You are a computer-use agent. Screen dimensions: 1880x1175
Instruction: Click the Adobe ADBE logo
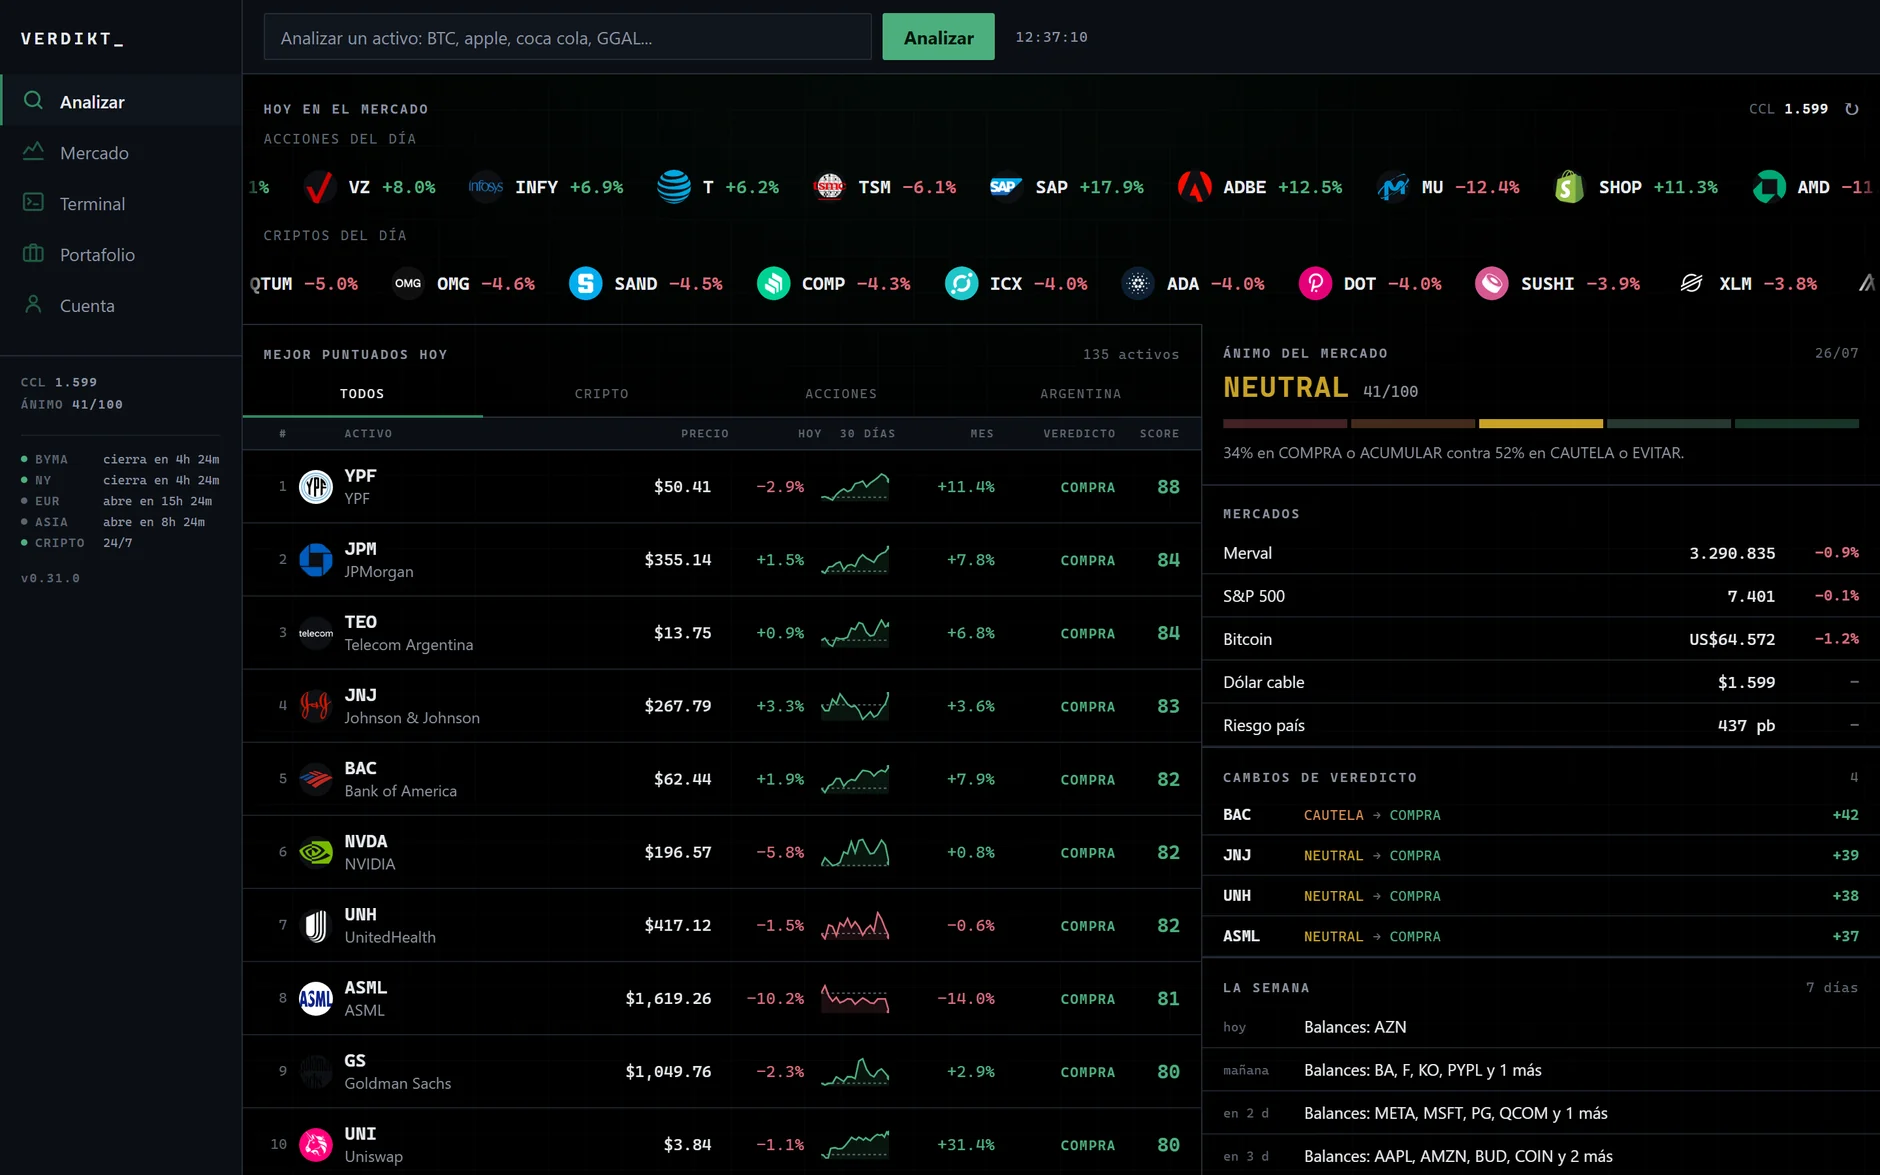click(1194, 187)
